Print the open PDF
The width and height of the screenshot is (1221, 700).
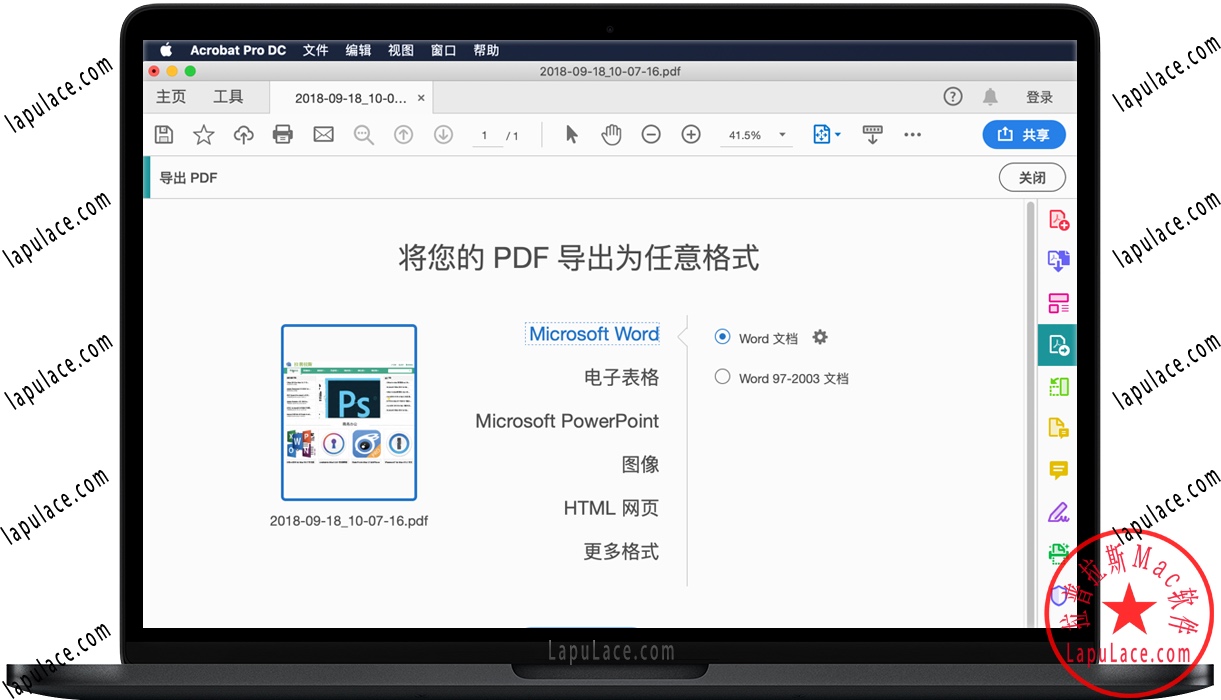[x=283, y=134]
